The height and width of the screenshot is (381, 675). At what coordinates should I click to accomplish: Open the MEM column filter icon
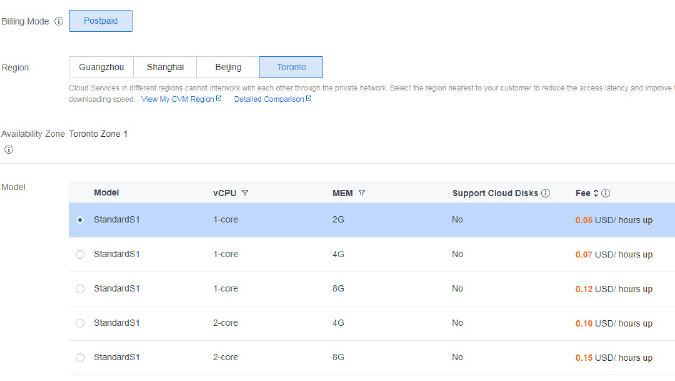click(x=362, y=193)
